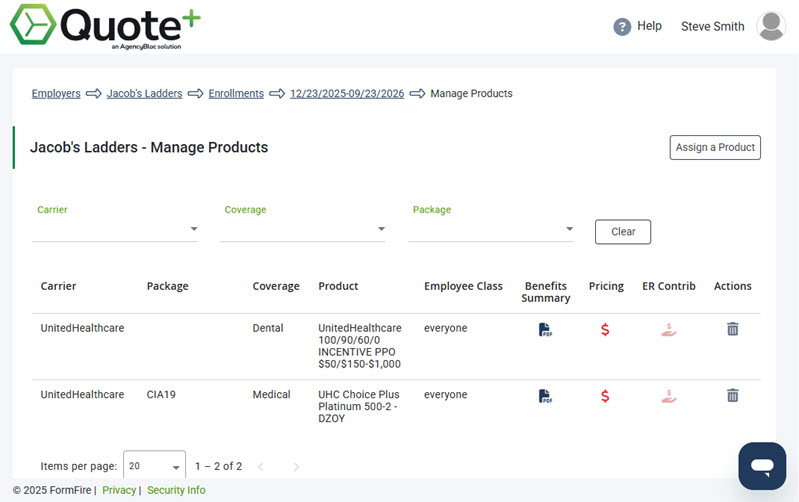
Task: Click the Clear filters button
Action: pos(623,232)
